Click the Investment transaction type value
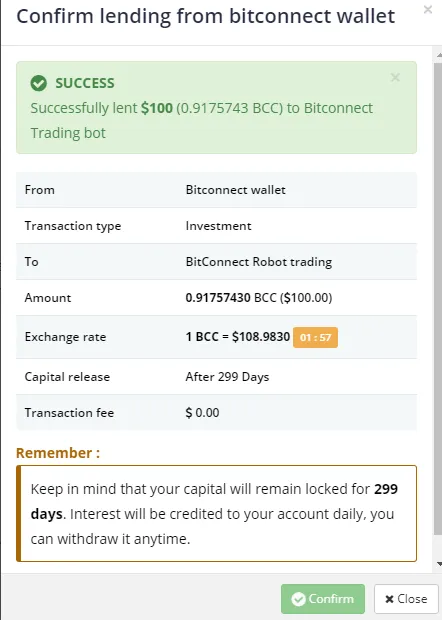This screenshot has height=620, width=442. tap(218, 226)
